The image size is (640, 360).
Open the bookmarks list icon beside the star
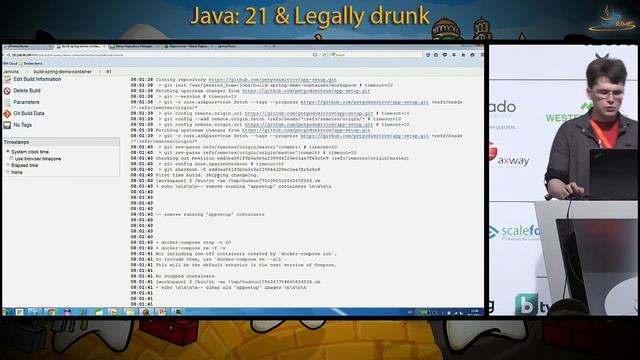pyautogui.click(x=436, y=55)
